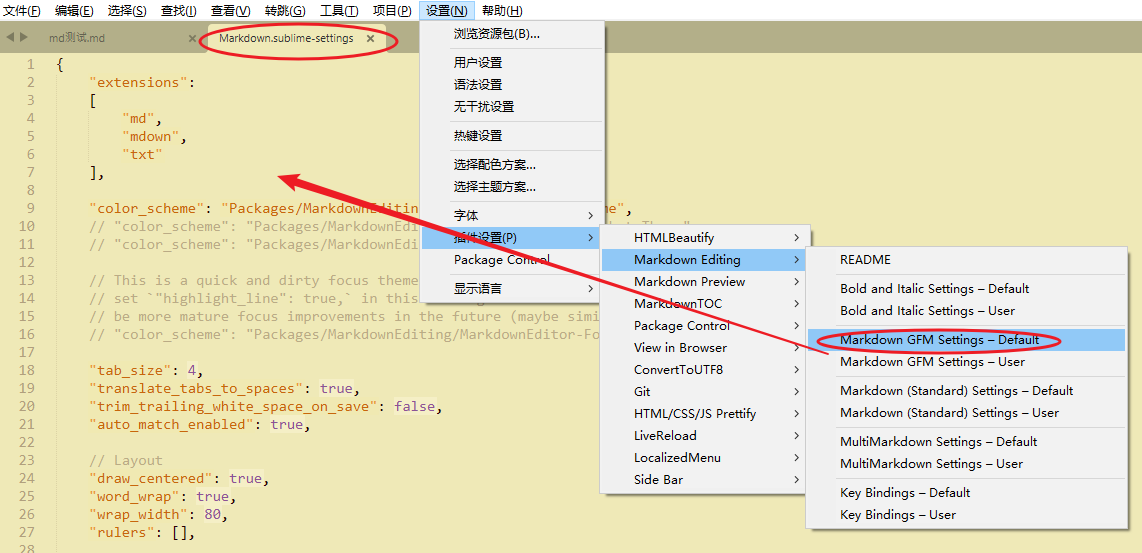The width and height of the screenshot is (1142, 553).
Task: Click the "wrap_width" key on line 26
Action: coord(138,514)
